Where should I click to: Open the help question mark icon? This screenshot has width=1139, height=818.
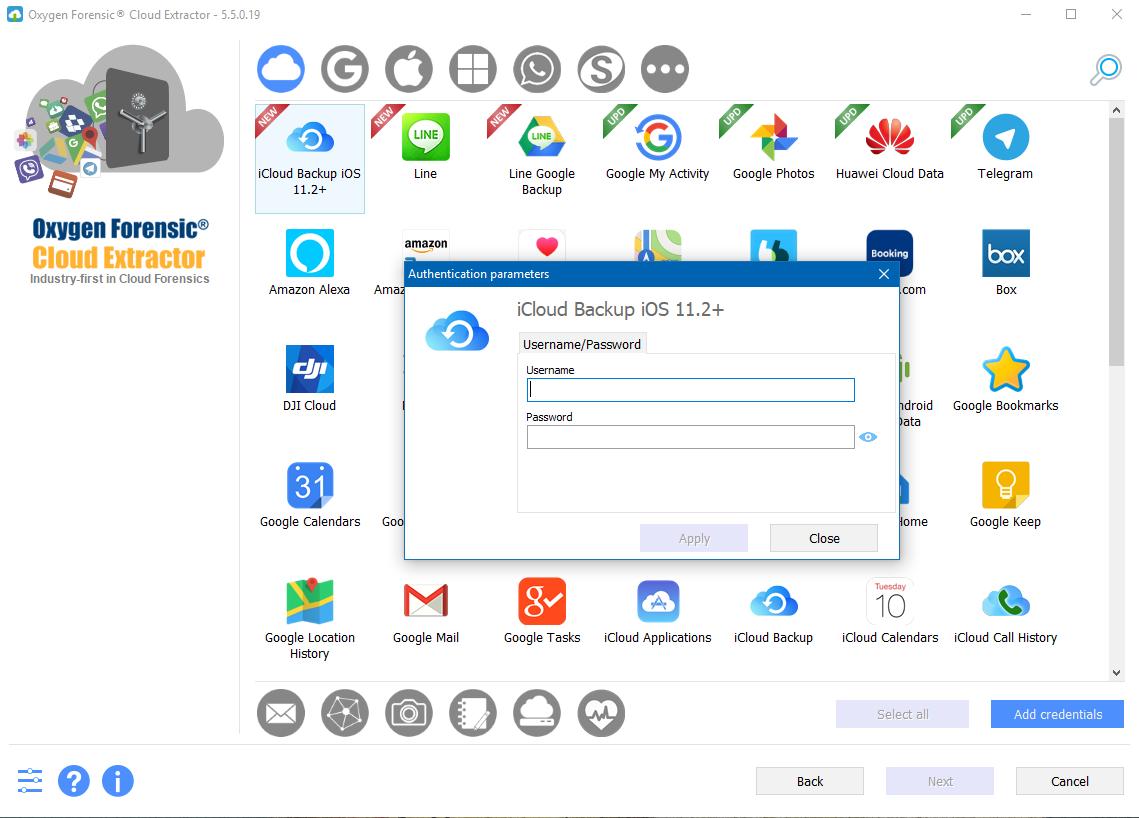[x=73, y=781]
